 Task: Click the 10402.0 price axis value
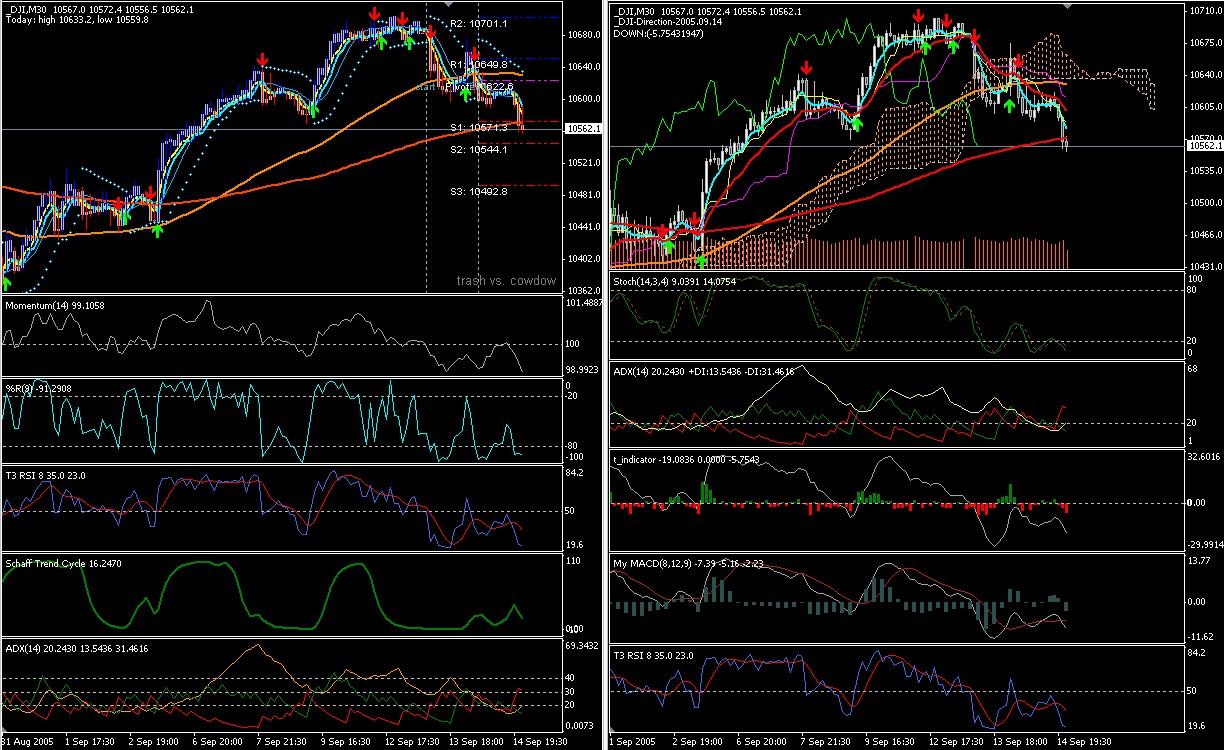click(582, 259)
